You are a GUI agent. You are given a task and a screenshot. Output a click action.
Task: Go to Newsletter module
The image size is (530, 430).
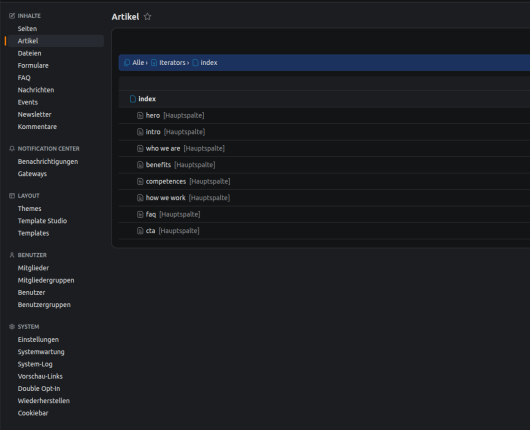tap(34, 114)
